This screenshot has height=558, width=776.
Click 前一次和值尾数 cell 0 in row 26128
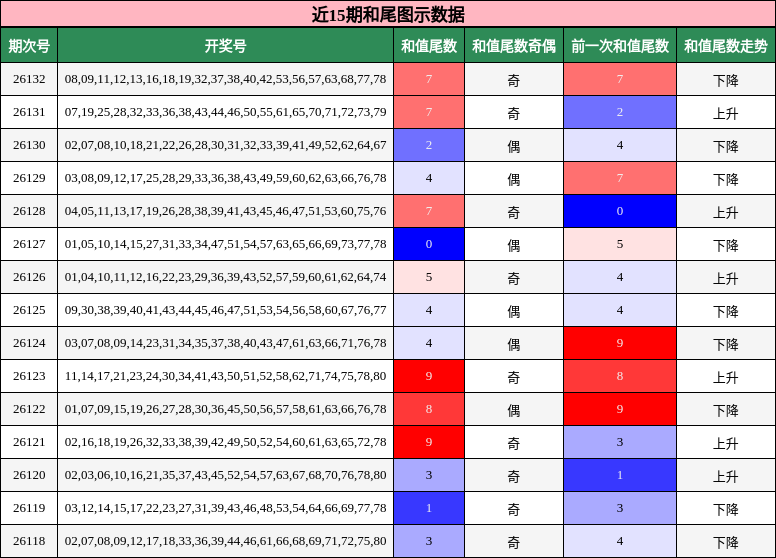pos(620,211)
